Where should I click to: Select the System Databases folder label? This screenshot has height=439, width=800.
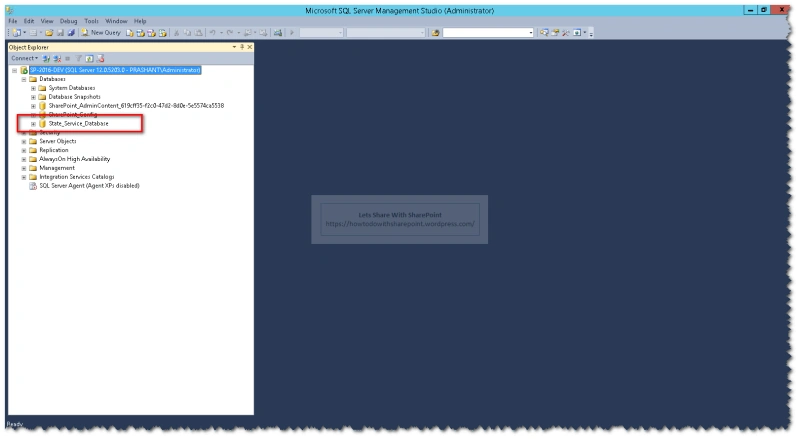point(72,88)
